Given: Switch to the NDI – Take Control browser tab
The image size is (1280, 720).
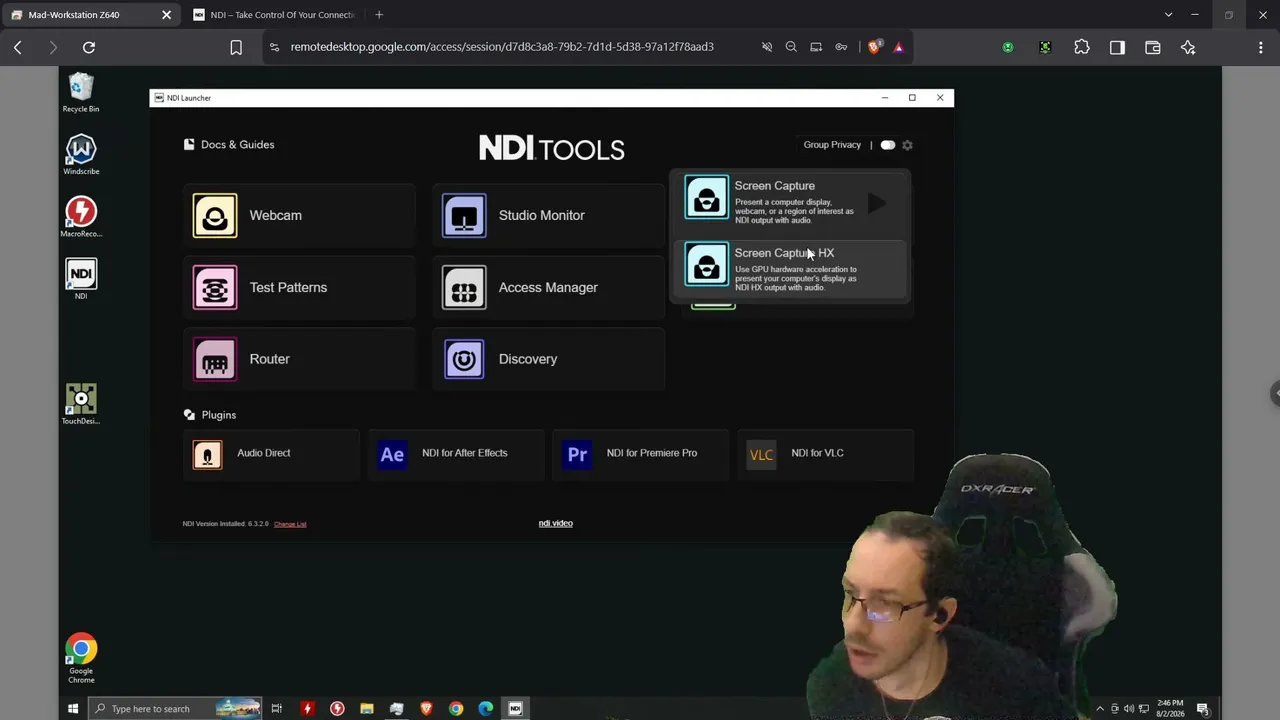Looking at the screenshot, I should pyautogui.click(x=273, y=15).
